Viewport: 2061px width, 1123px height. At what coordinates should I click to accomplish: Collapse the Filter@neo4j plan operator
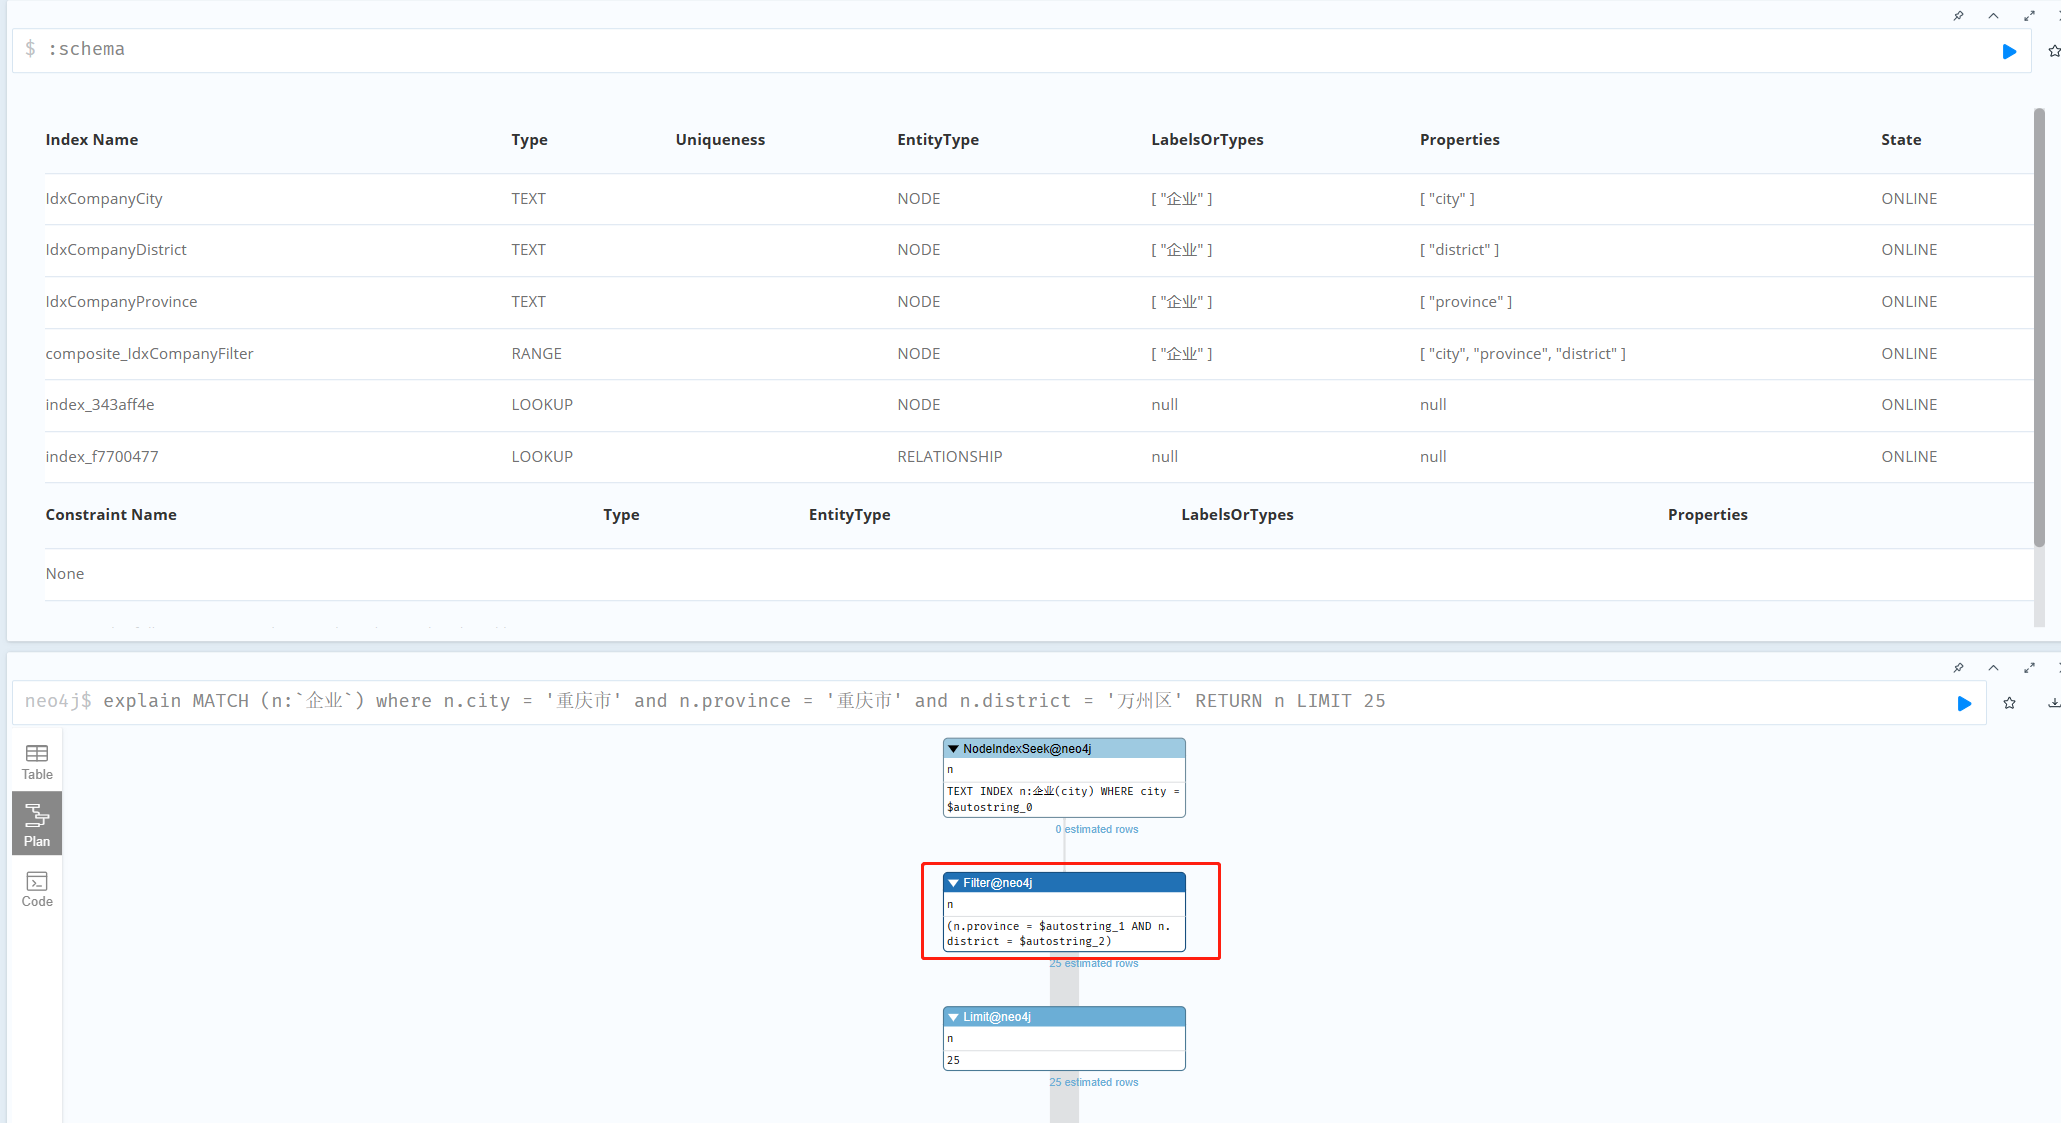point(954,883)
